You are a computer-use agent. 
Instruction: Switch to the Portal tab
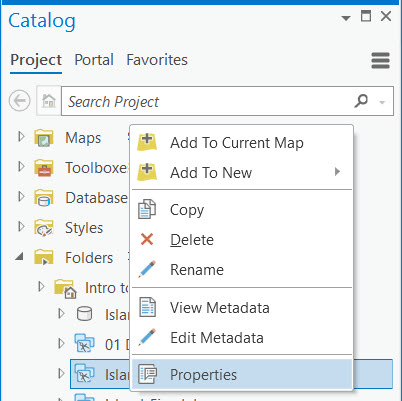coord(94,60)
